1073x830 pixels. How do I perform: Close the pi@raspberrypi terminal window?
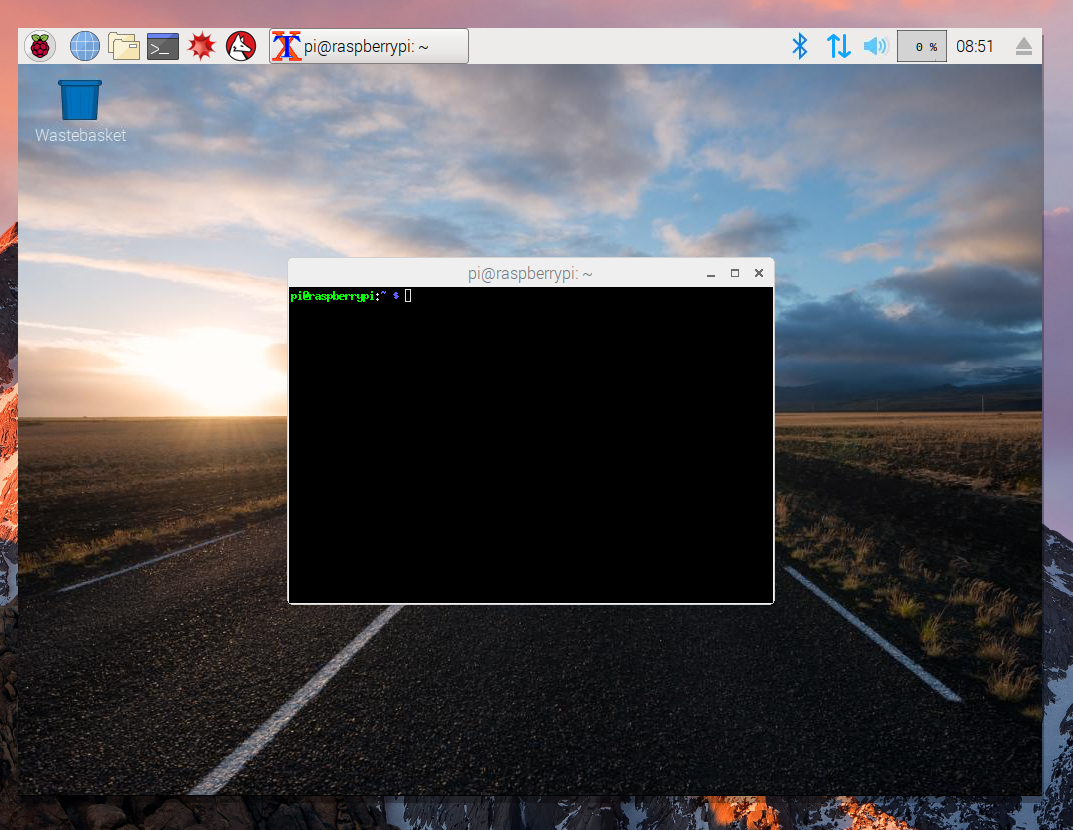click(x=759, y=273)
